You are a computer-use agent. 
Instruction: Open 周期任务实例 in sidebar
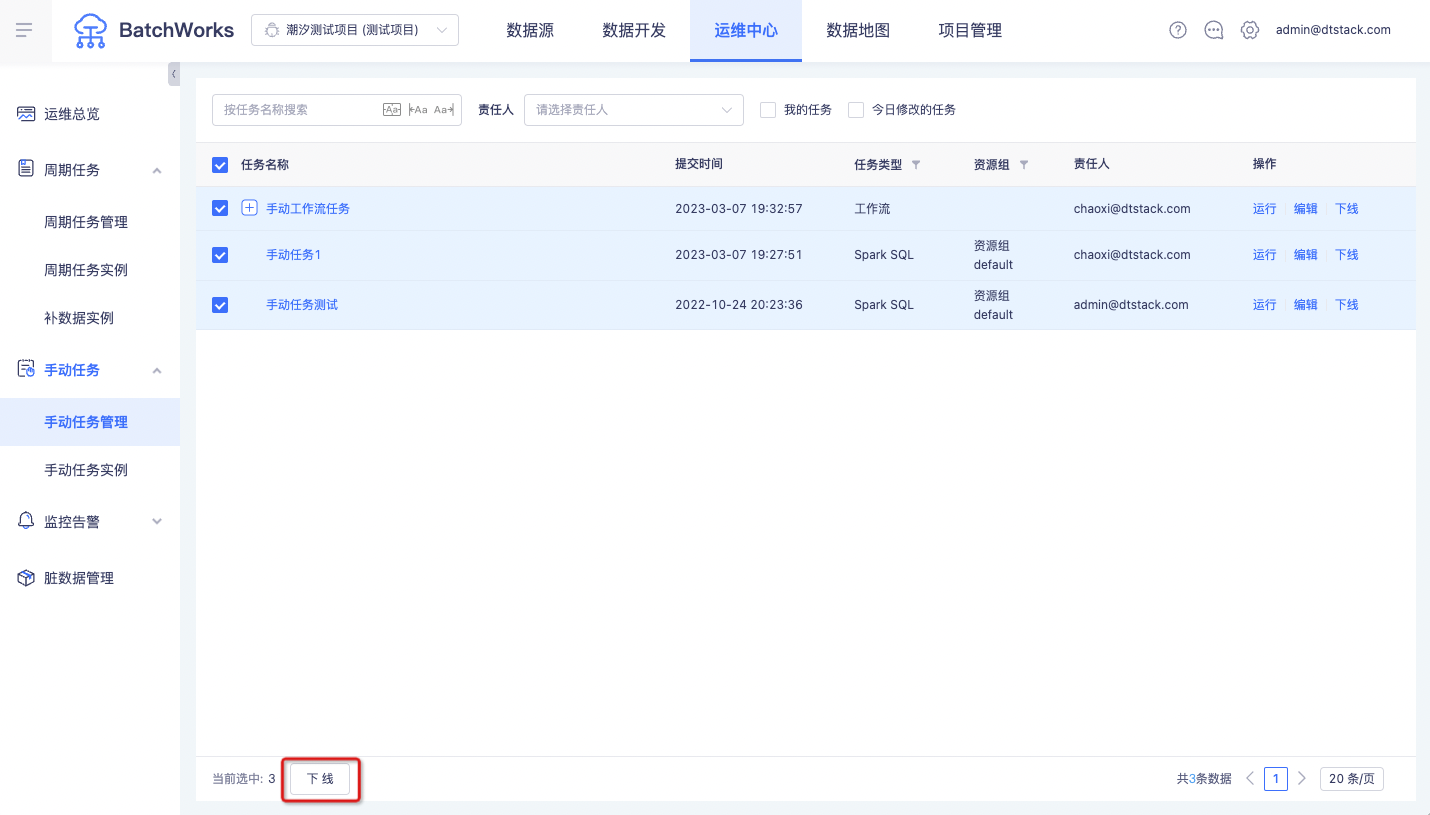coord(86,270)
